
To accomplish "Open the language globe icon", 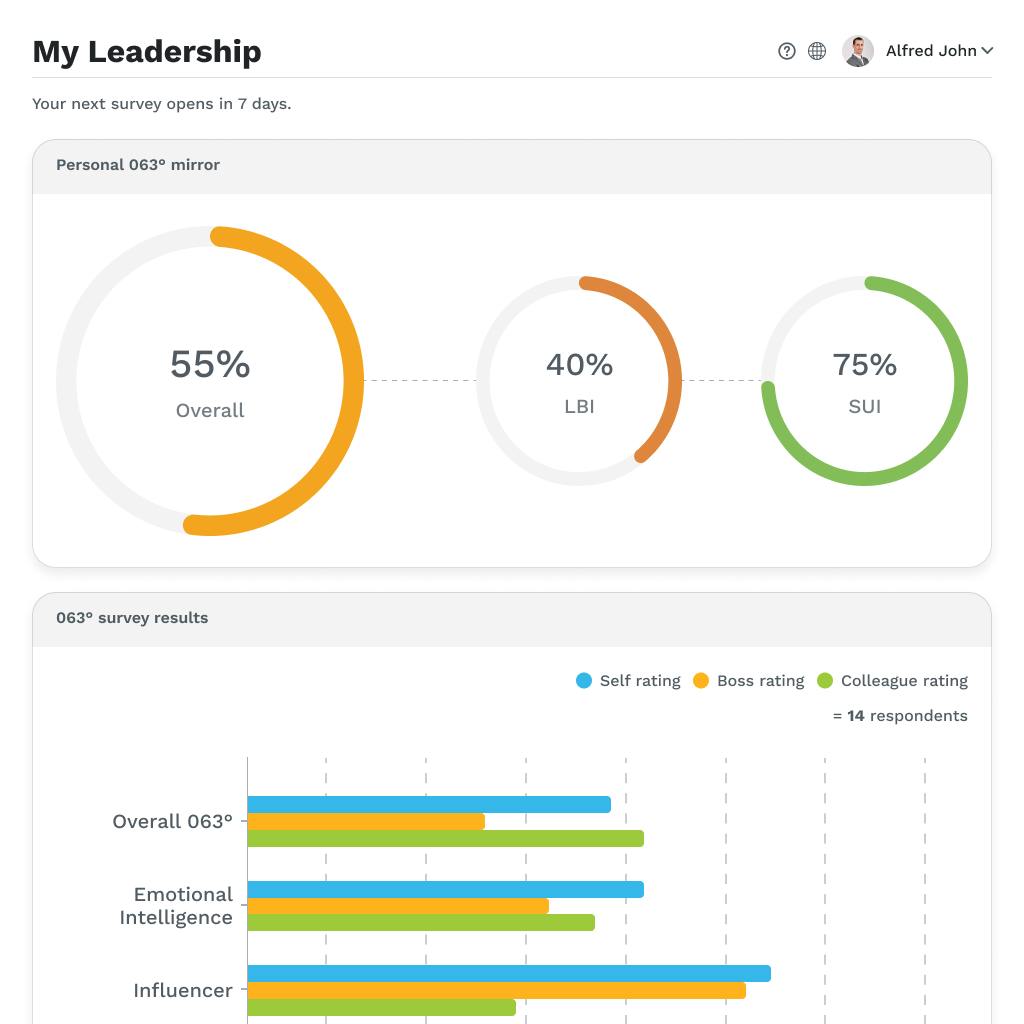I will pos(817,51).
